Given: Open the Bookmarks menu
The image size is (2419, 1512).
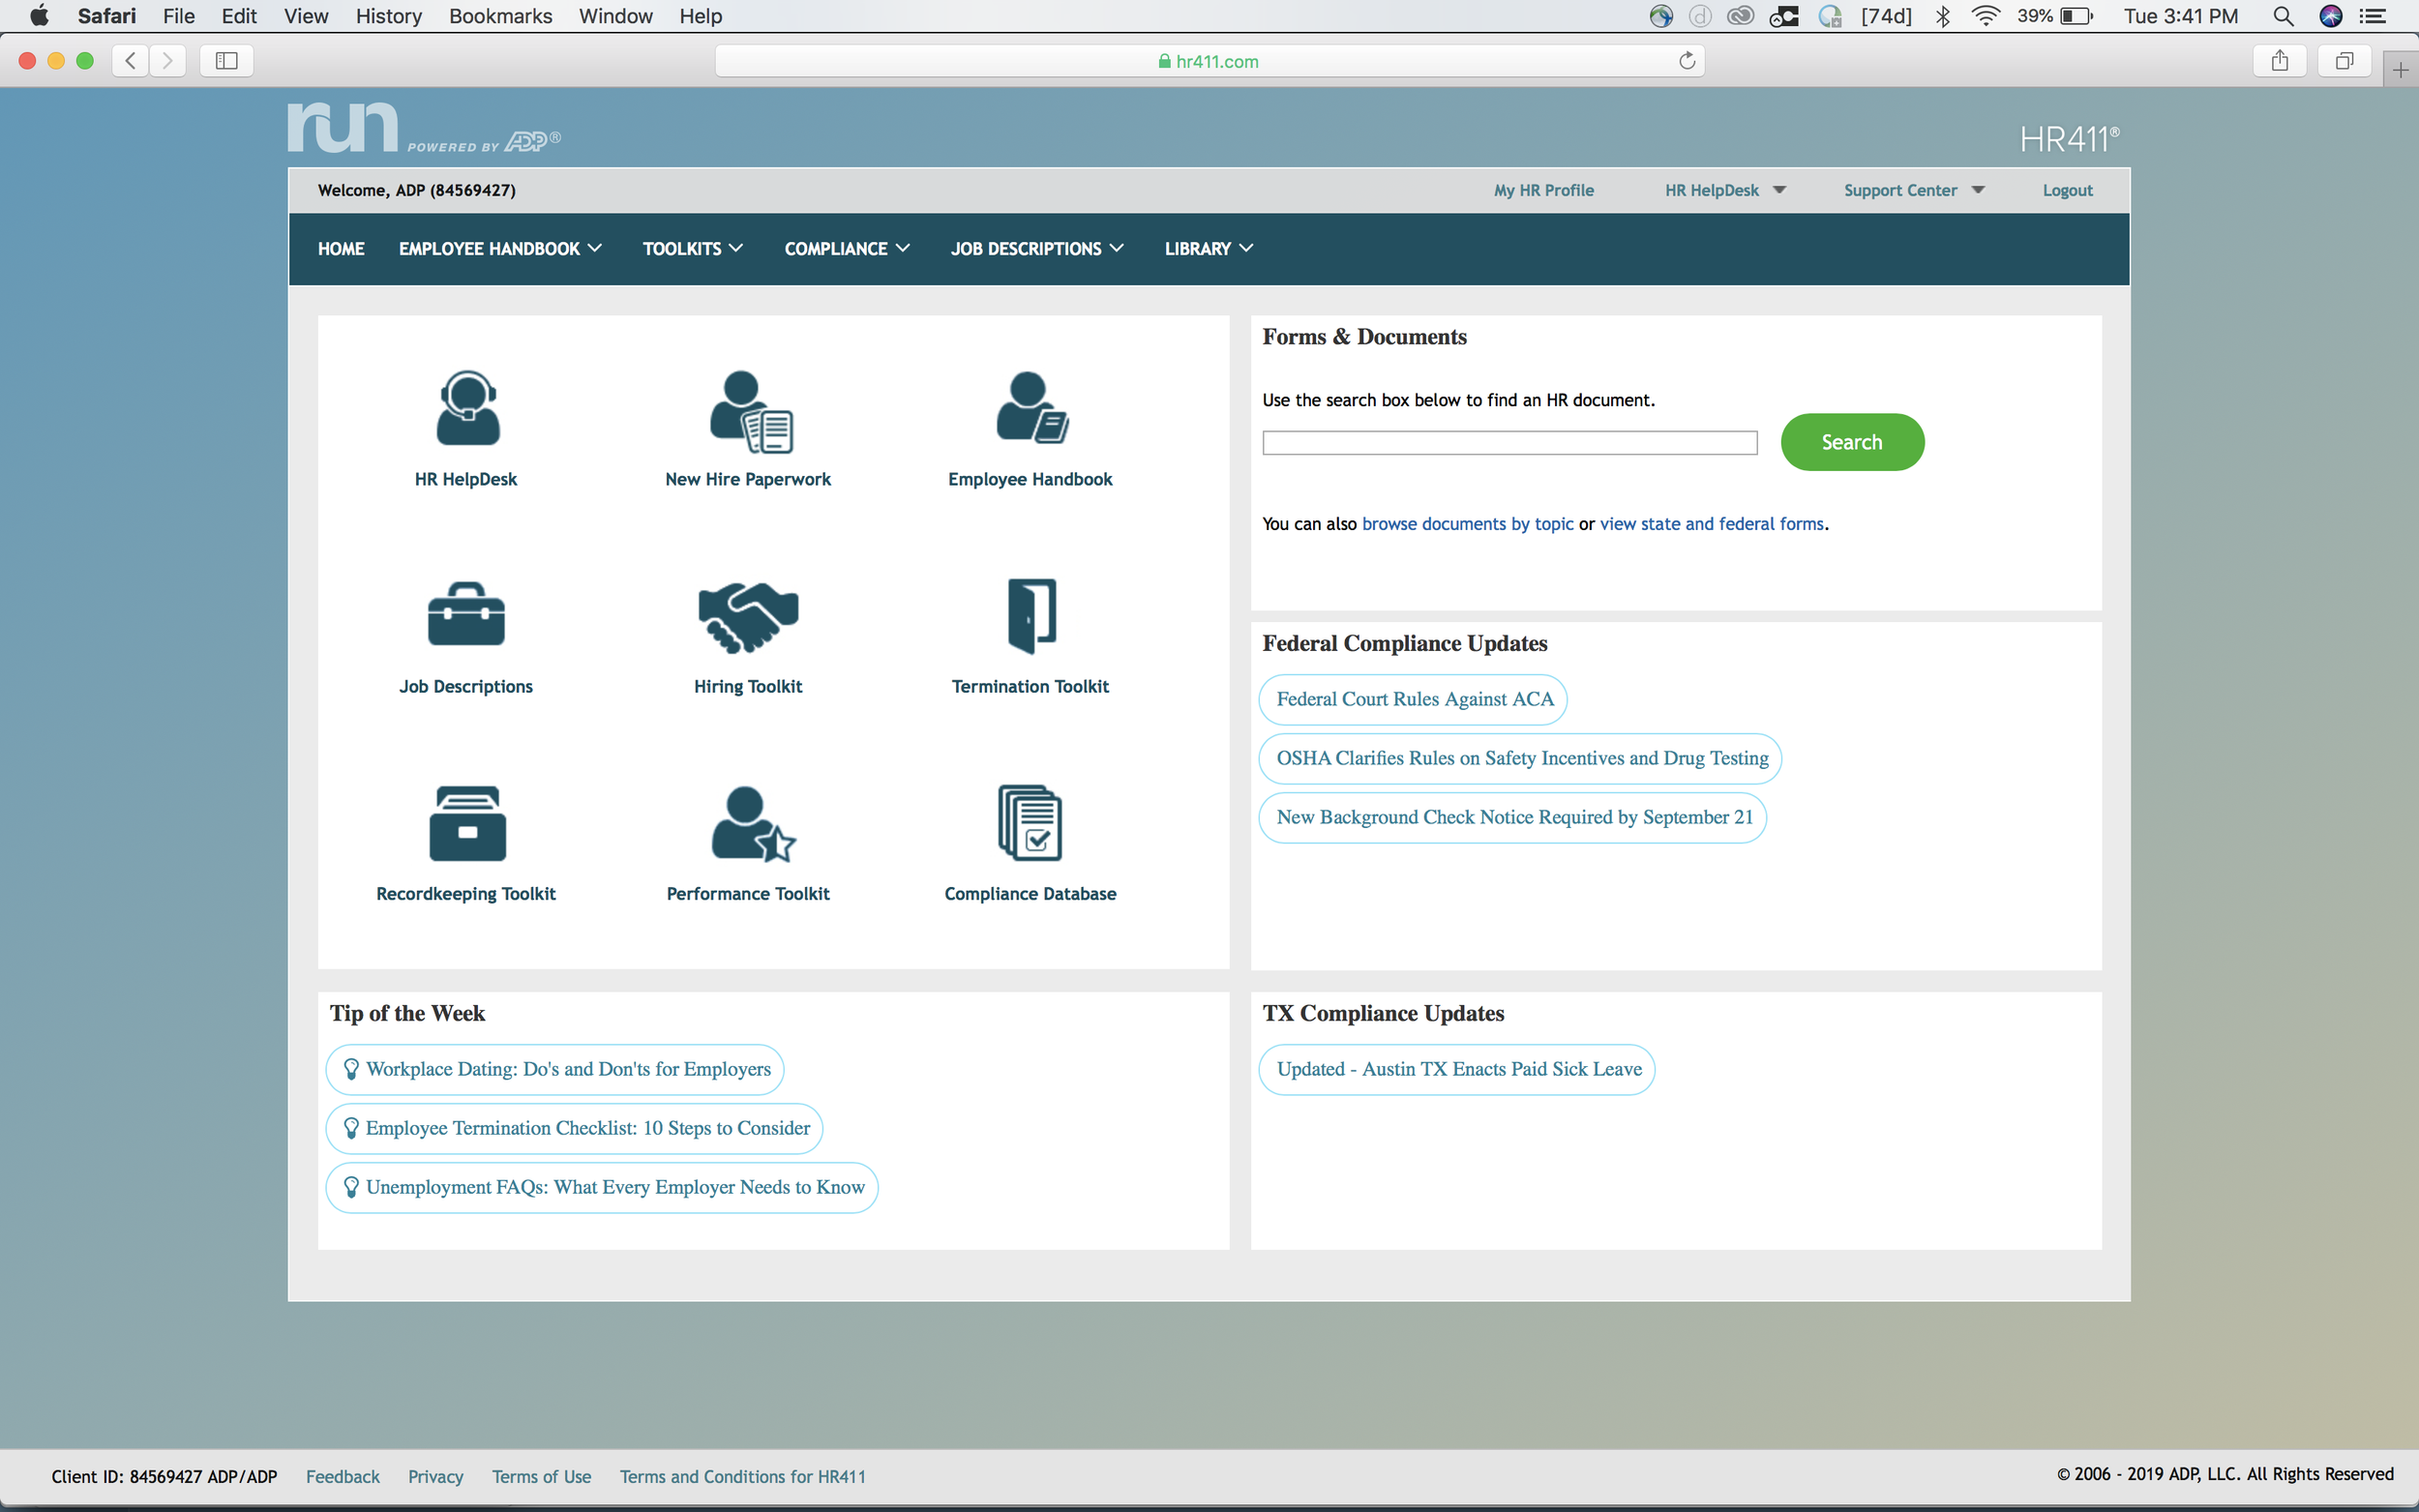Looking at the screenshot, I should tap(501, 16).
